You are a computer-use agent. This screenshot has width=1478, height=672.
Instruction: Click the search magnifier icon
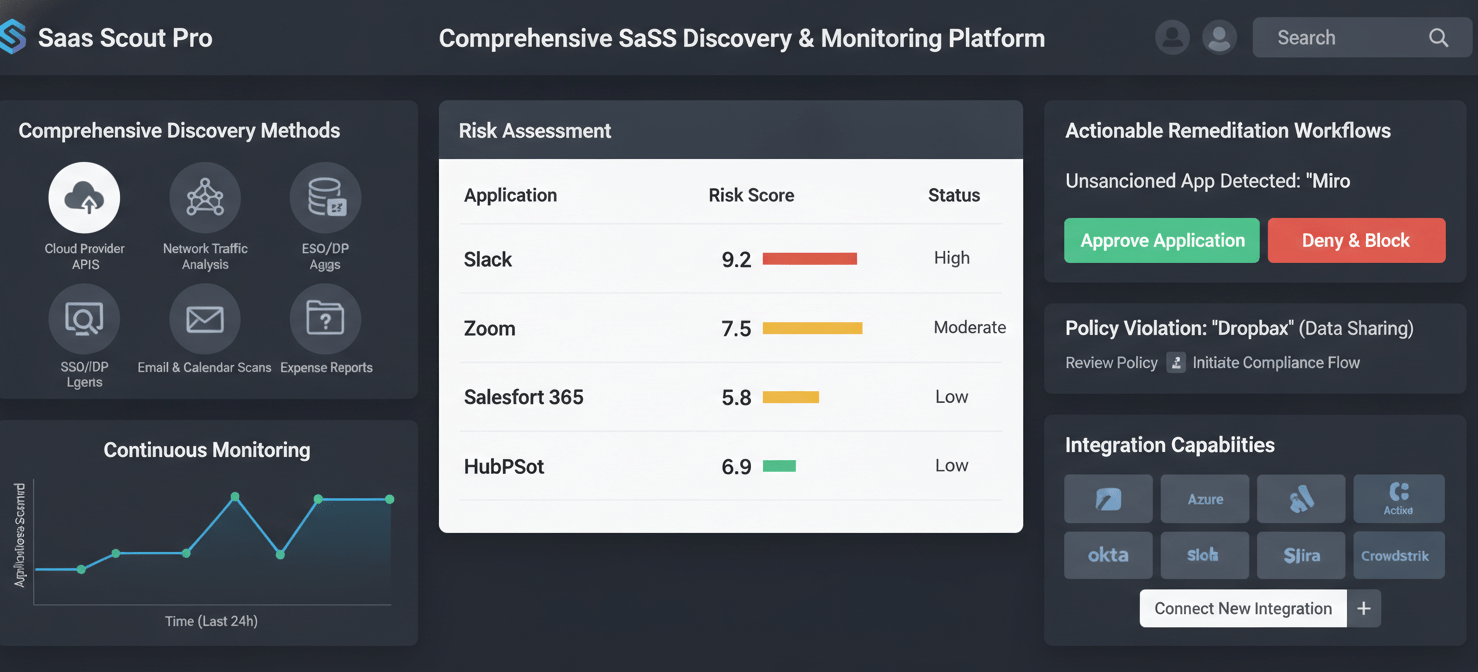[x=1438, y=38]
